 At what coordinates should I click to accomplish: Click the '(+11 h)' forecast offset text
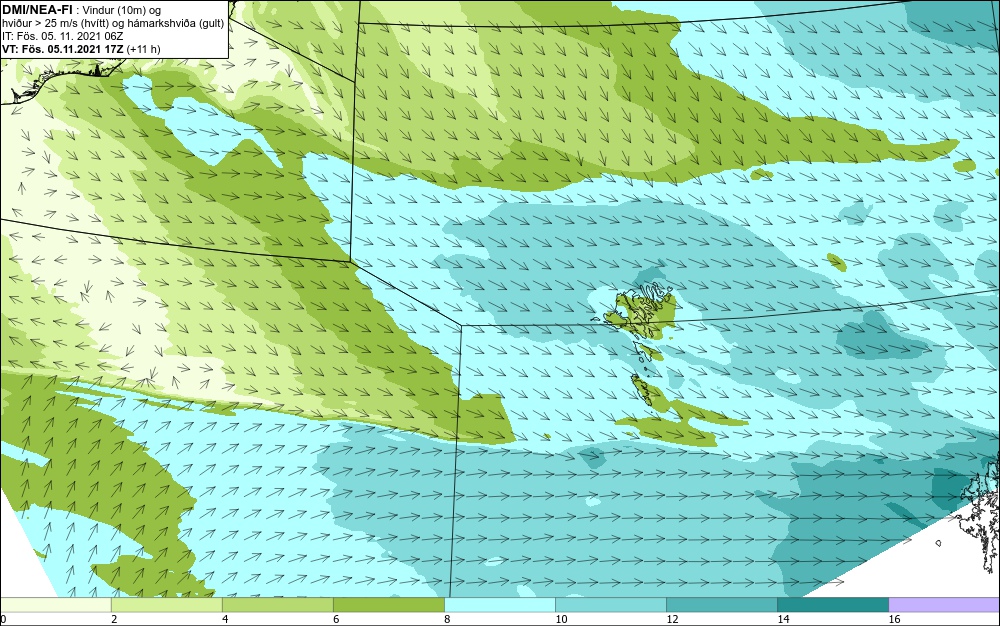click(143, 49)
